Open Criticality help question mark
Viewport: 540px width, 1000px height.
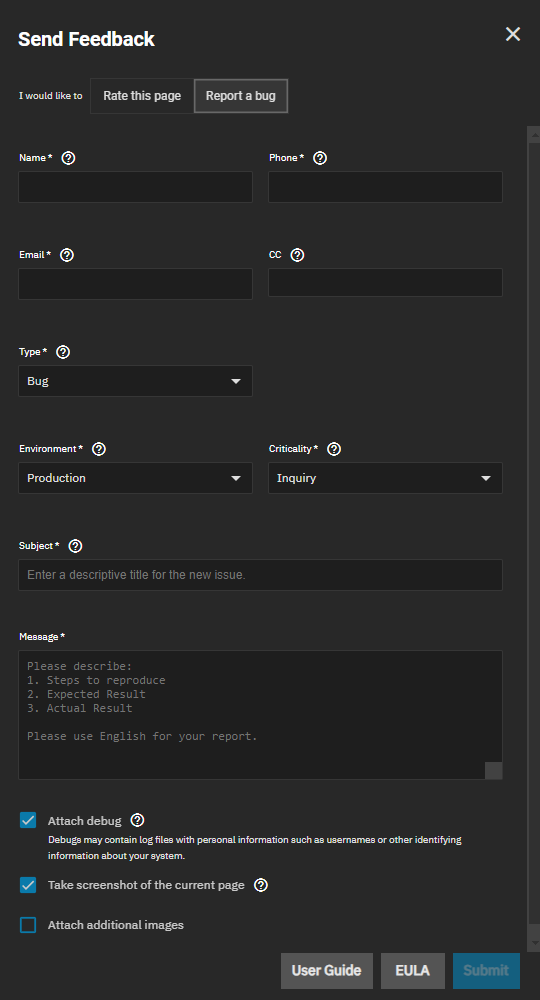coord(334,449)
